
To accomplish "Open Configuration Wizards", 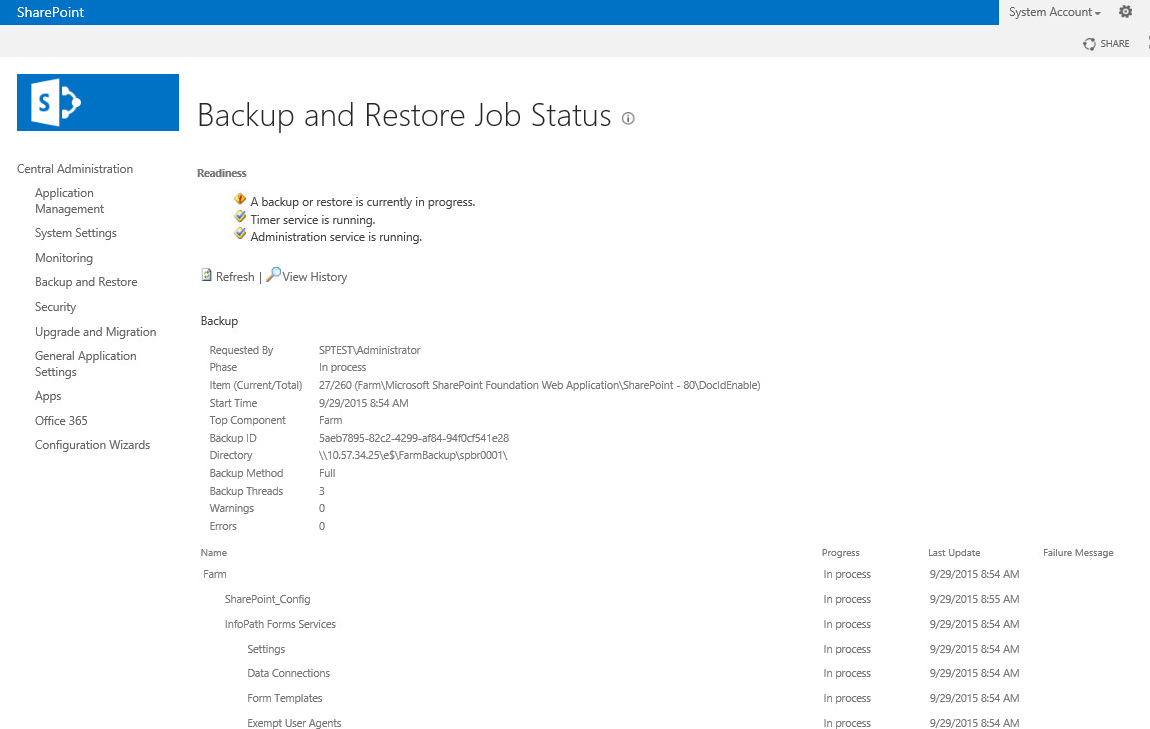I will click(92, 444).
